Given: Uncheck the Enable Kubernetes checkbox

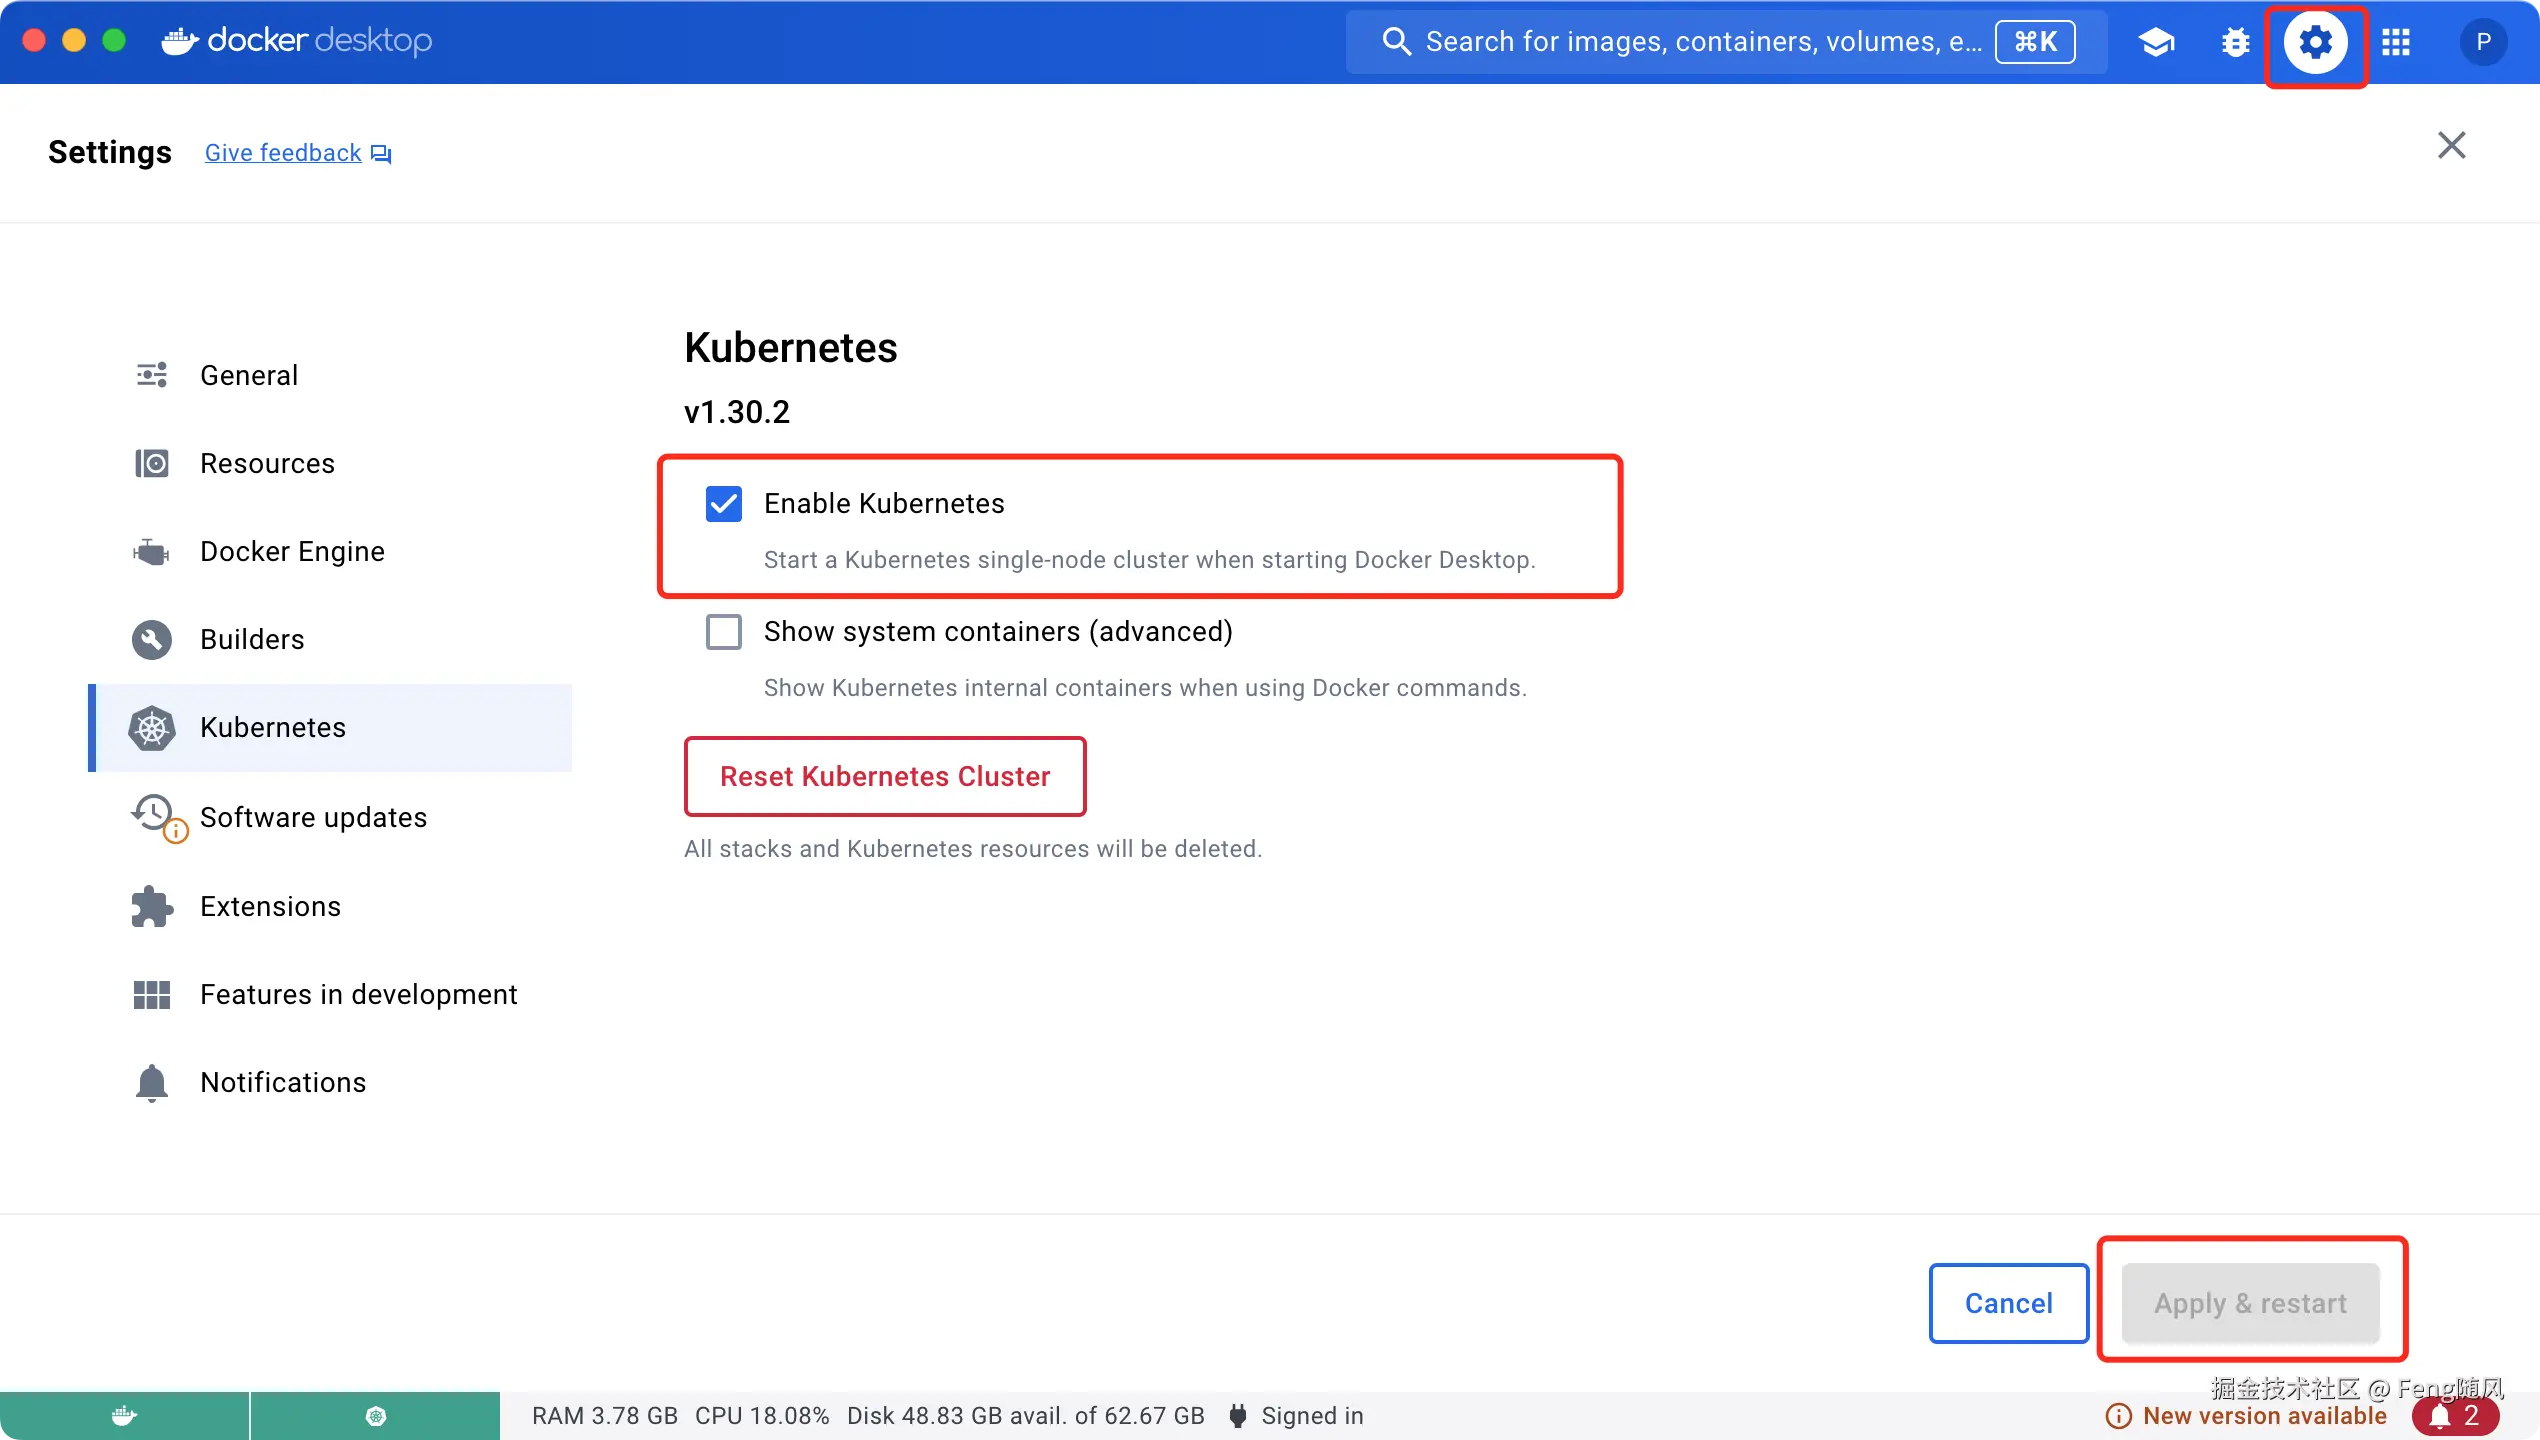Looking at the screenshot, I should point(724,504).
